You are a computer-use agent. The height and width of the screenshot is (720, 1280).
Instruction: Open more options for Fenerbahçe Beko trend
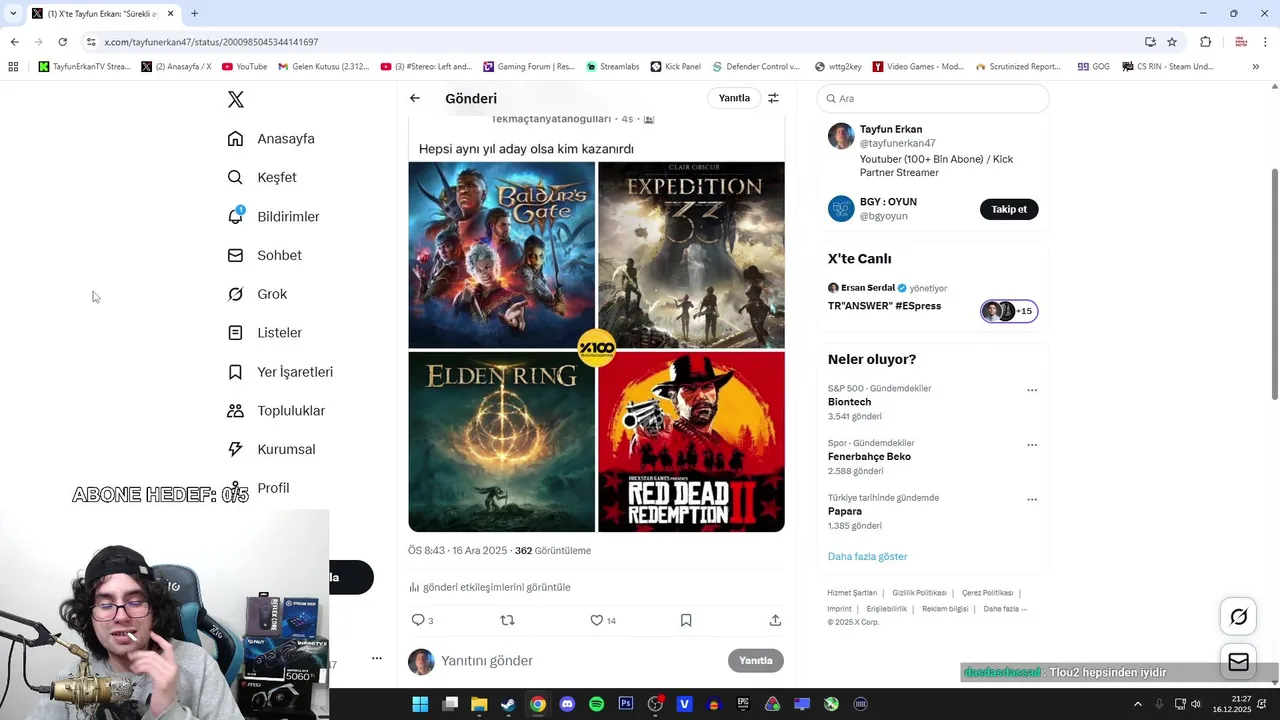click(x=1032, y=445)
